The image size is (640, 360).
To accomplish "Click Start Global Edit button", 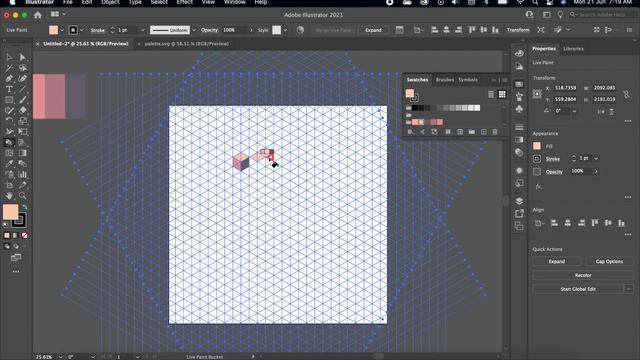I will (578, 289).
